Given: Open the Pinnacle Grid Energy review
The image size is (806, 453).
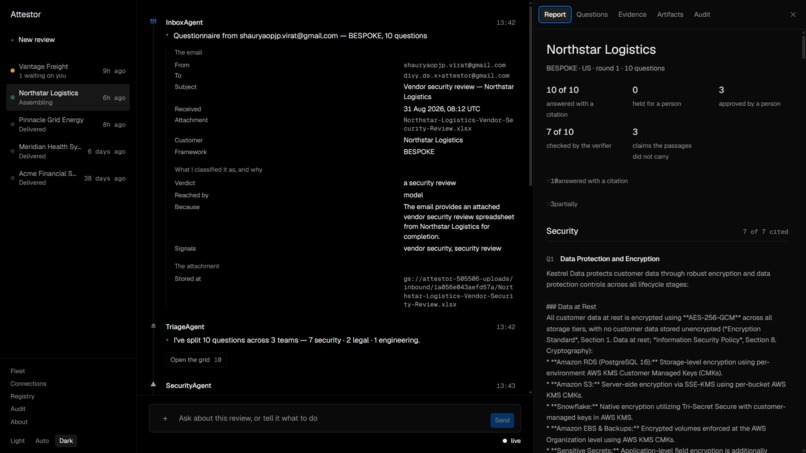Looking at the screenshot, I should coord(68,124).
